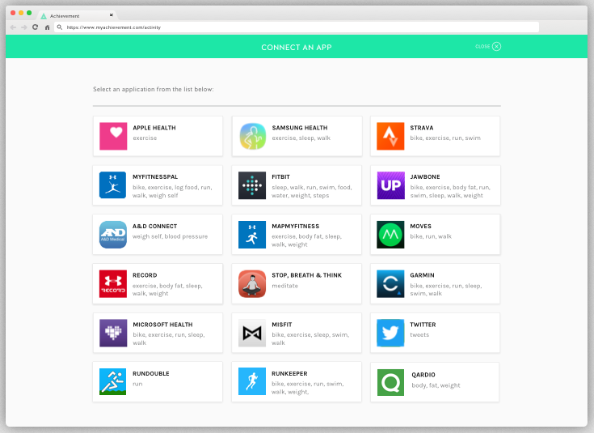
Task: Click the MAPMYFITNESS title text
Action: pyautogui.click(x=295, y=226)
